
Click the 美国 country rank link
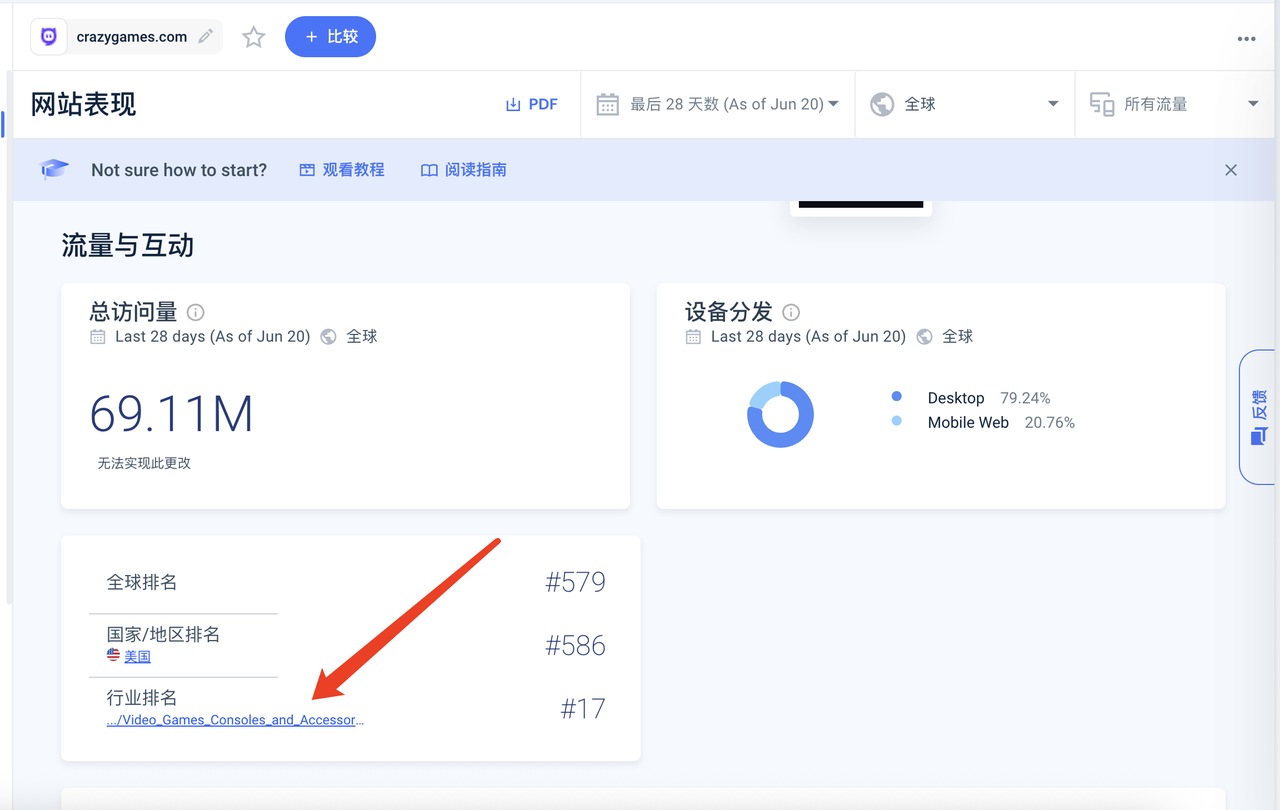[137, 657]
